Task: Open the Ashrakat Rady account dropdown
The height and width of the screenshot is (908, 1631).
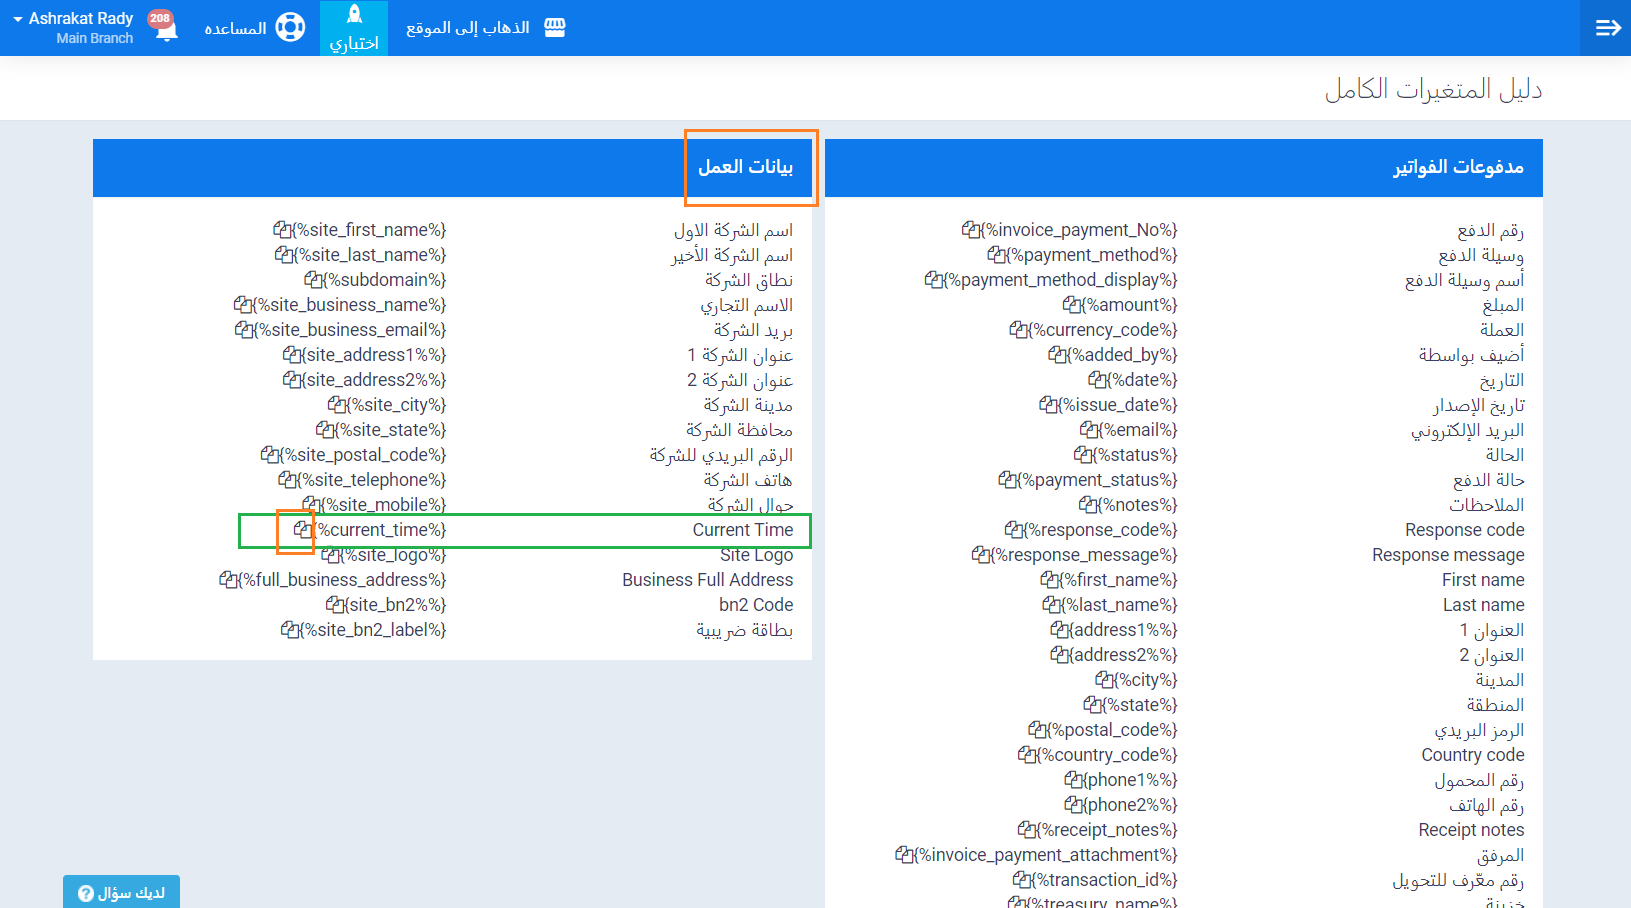Action: coord(73,27)
